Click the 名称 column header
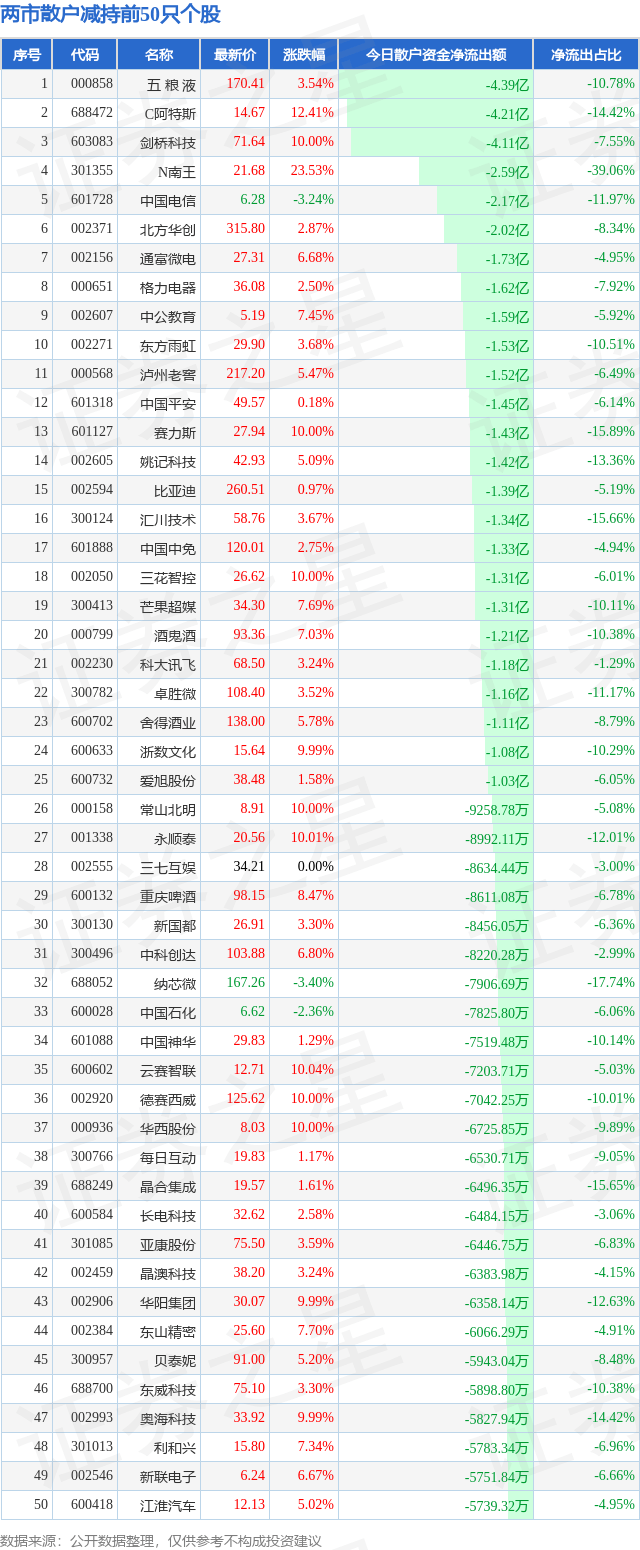Image resolution: width=640 pixels, height=1550 pixels. pos(159,55)
